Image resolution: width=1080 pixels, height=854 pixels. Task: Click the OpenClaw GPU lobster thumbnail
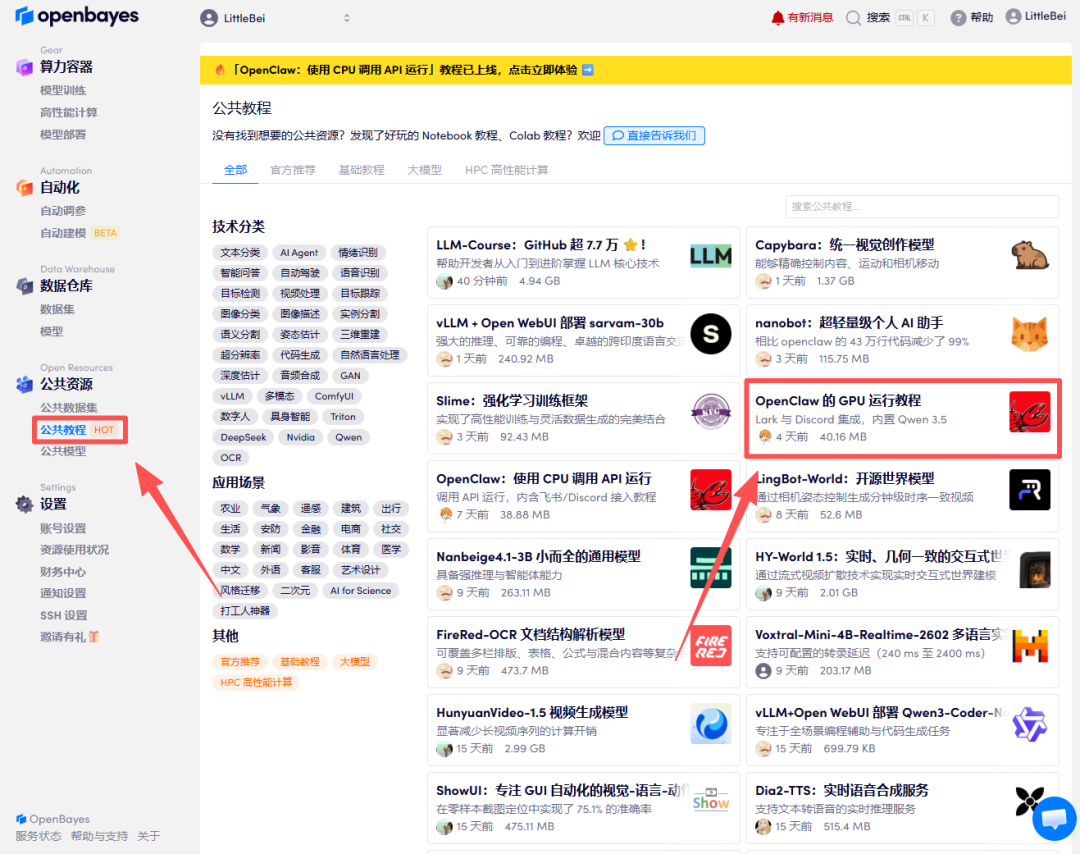point(1030,412)
